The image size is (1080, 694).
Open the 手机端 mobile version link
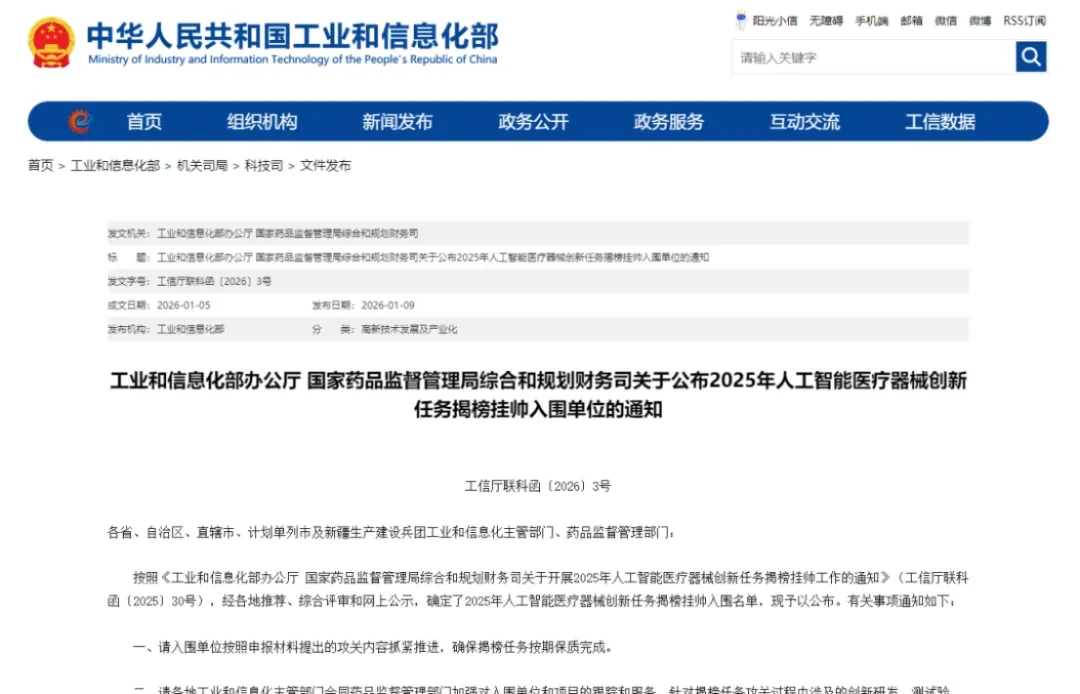(x=871, y=21)
